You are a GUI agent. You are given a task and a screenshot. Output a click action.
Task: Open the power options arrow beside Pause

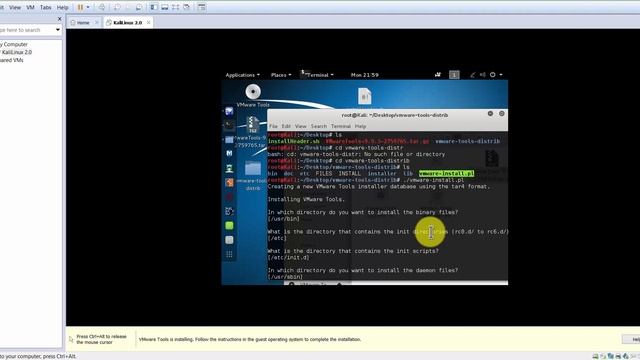(x=88, y=7)
